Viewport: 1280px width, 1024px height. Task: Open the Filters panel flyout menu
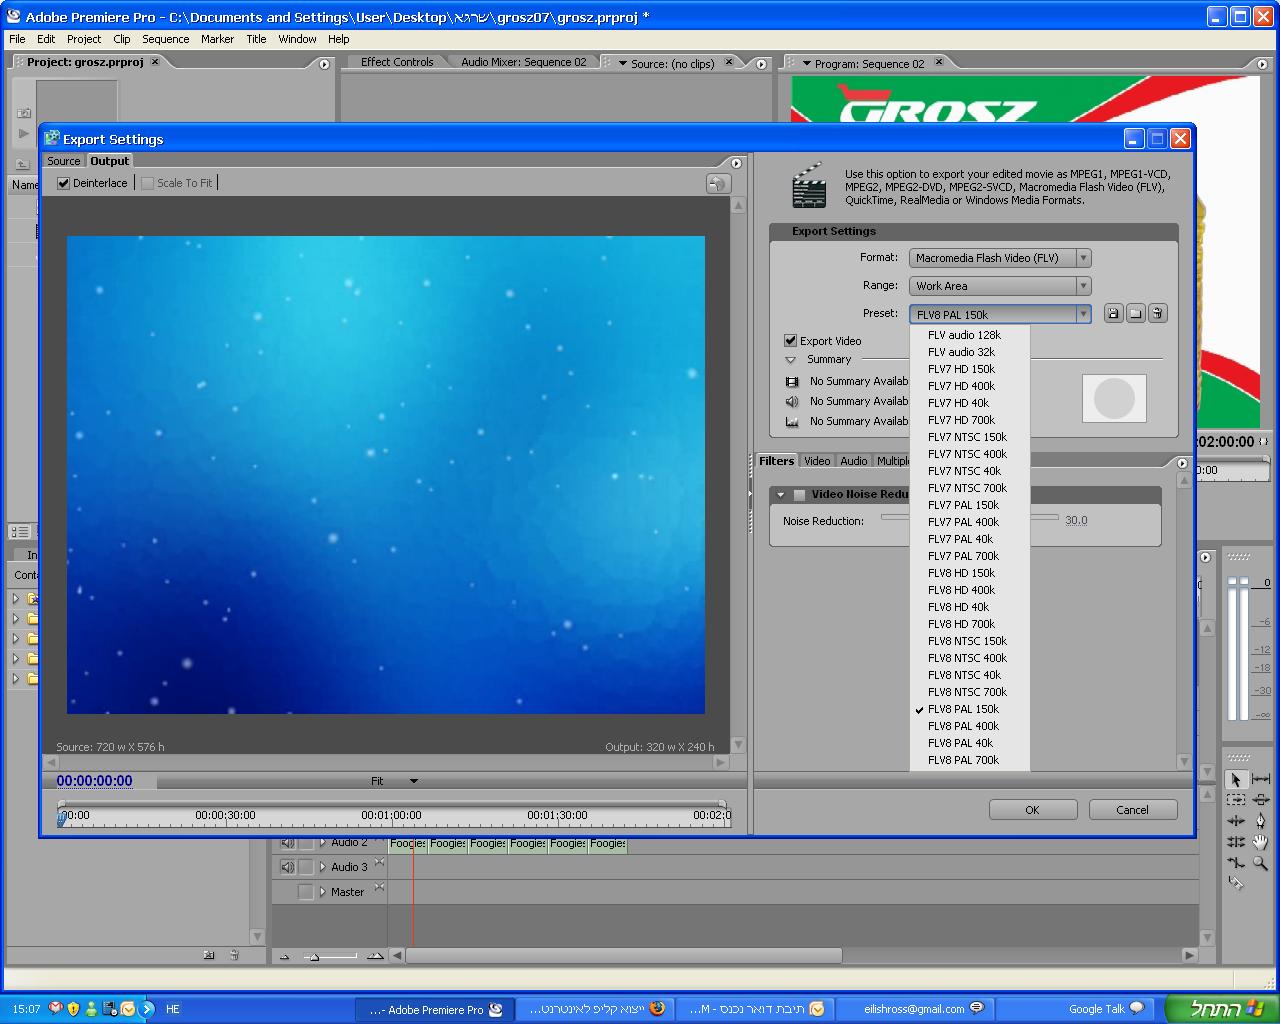(x=1183, y=463)
